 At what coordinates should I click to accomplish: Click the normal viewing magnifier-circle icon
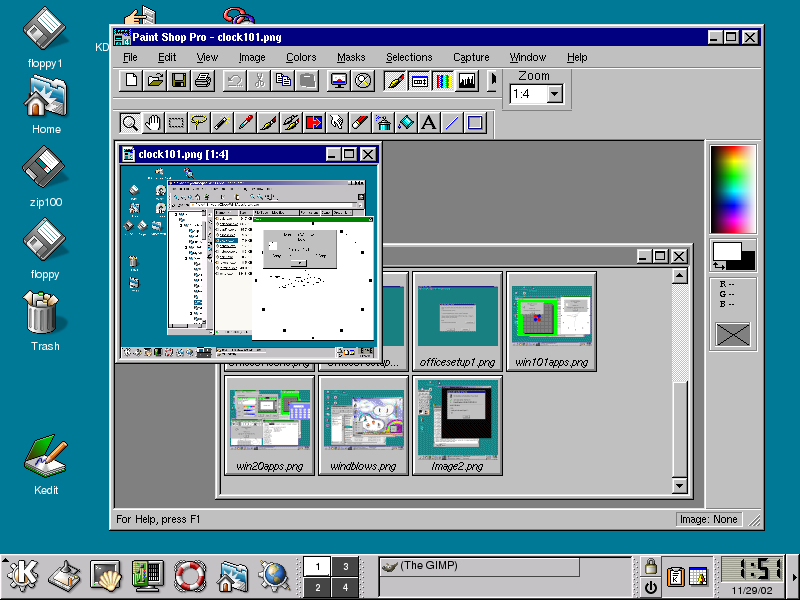pyautogui.click(x=363, y=81)
